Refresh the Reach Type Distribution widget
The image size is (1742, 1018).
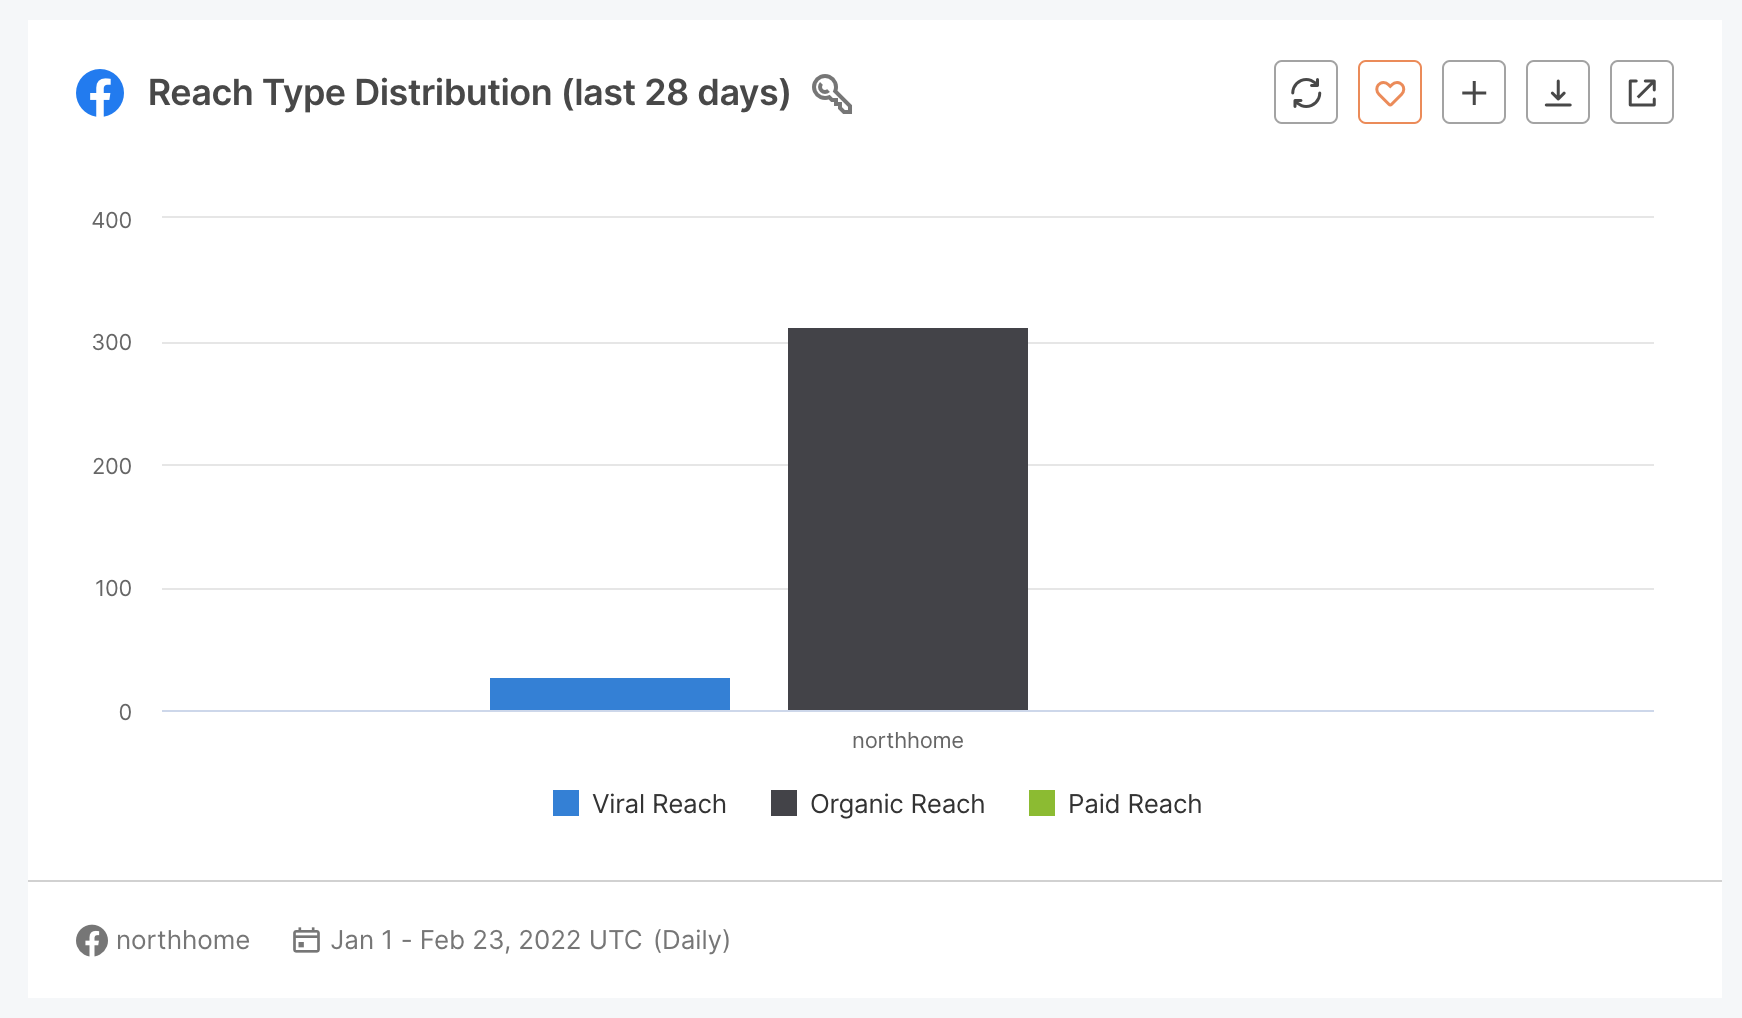pyautogui.click(x=1305, y=92)
